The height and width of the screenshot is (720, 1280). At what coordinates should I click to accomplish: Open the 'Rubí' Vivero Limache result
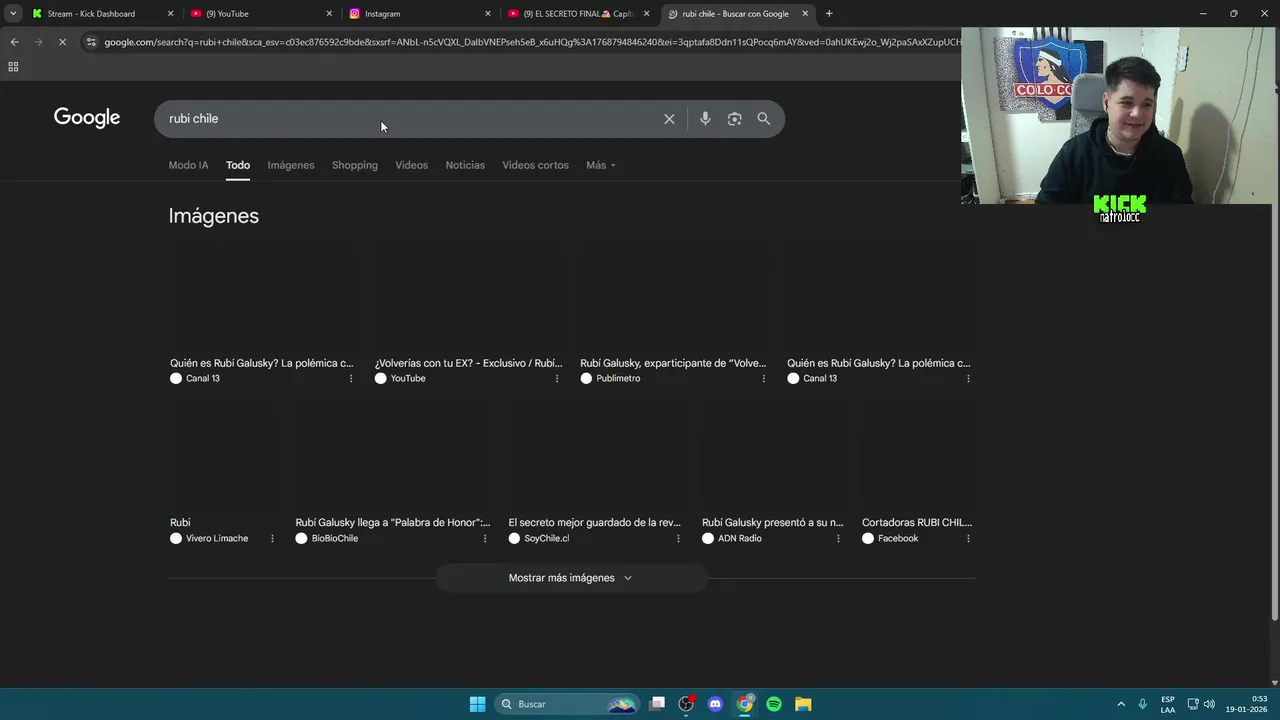pyautogui.click(x=180, y=522)
